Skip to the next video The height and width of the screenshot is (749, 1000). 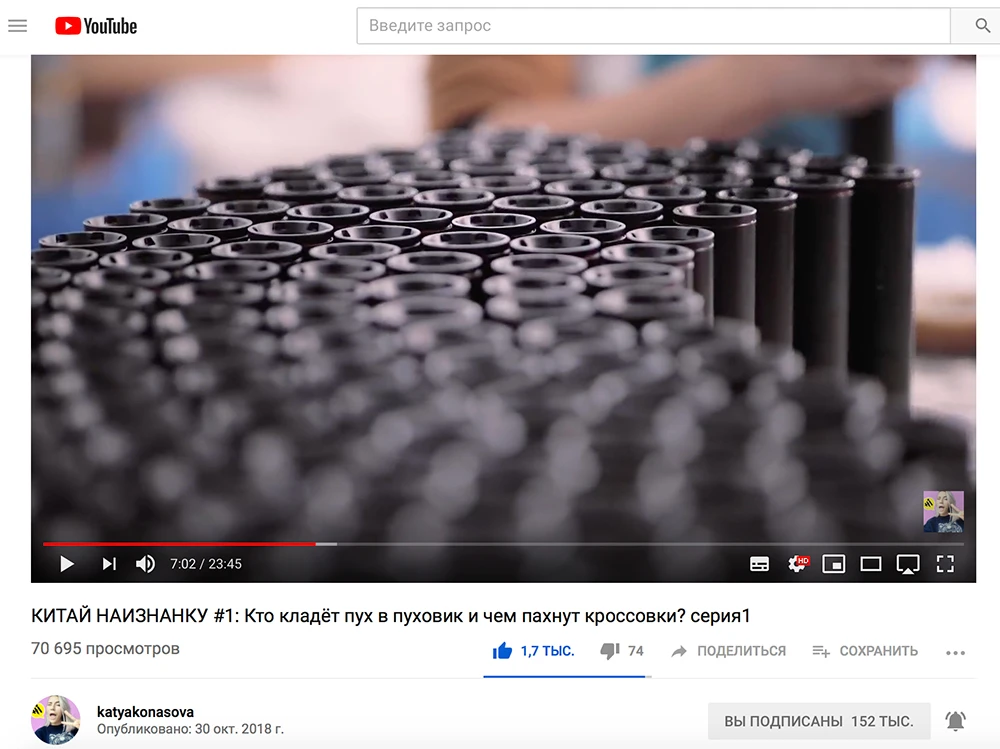109,564
